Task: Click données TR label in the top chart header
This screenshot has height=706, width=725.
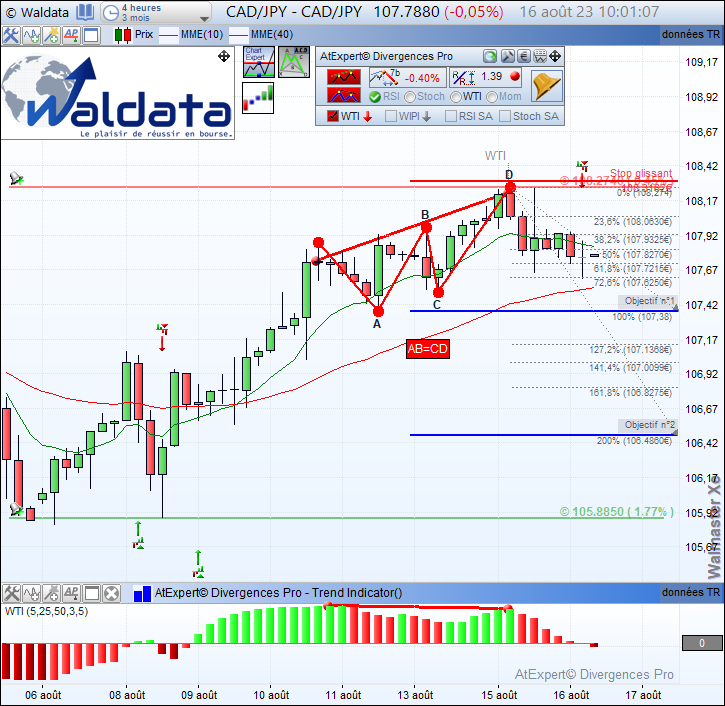Action: [x=691, y=35]
